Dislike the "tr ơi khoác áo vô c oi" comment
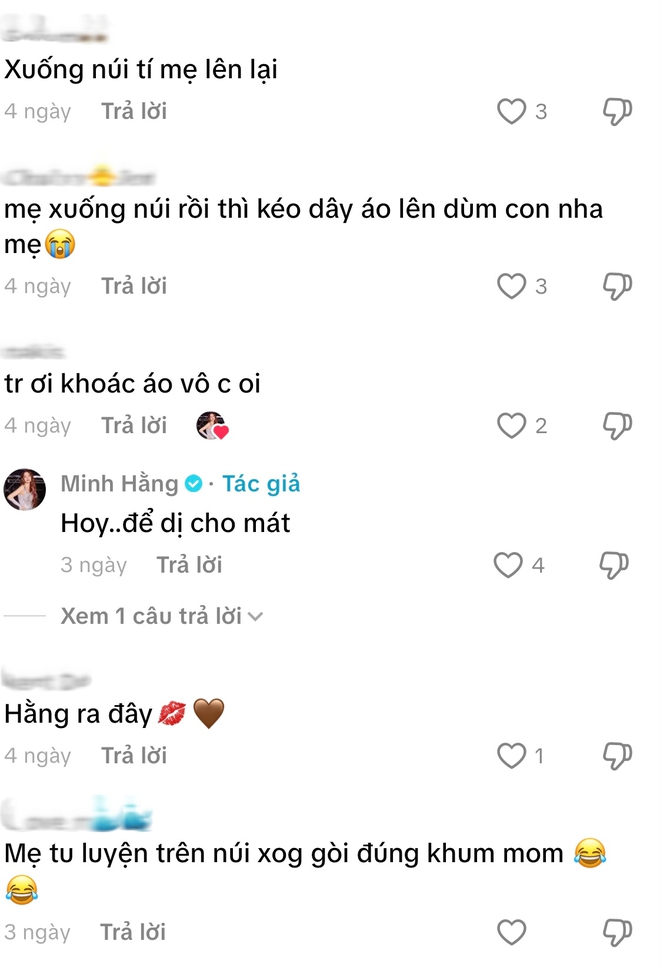This screenshot has height=964, width=660. coord(617,425)
